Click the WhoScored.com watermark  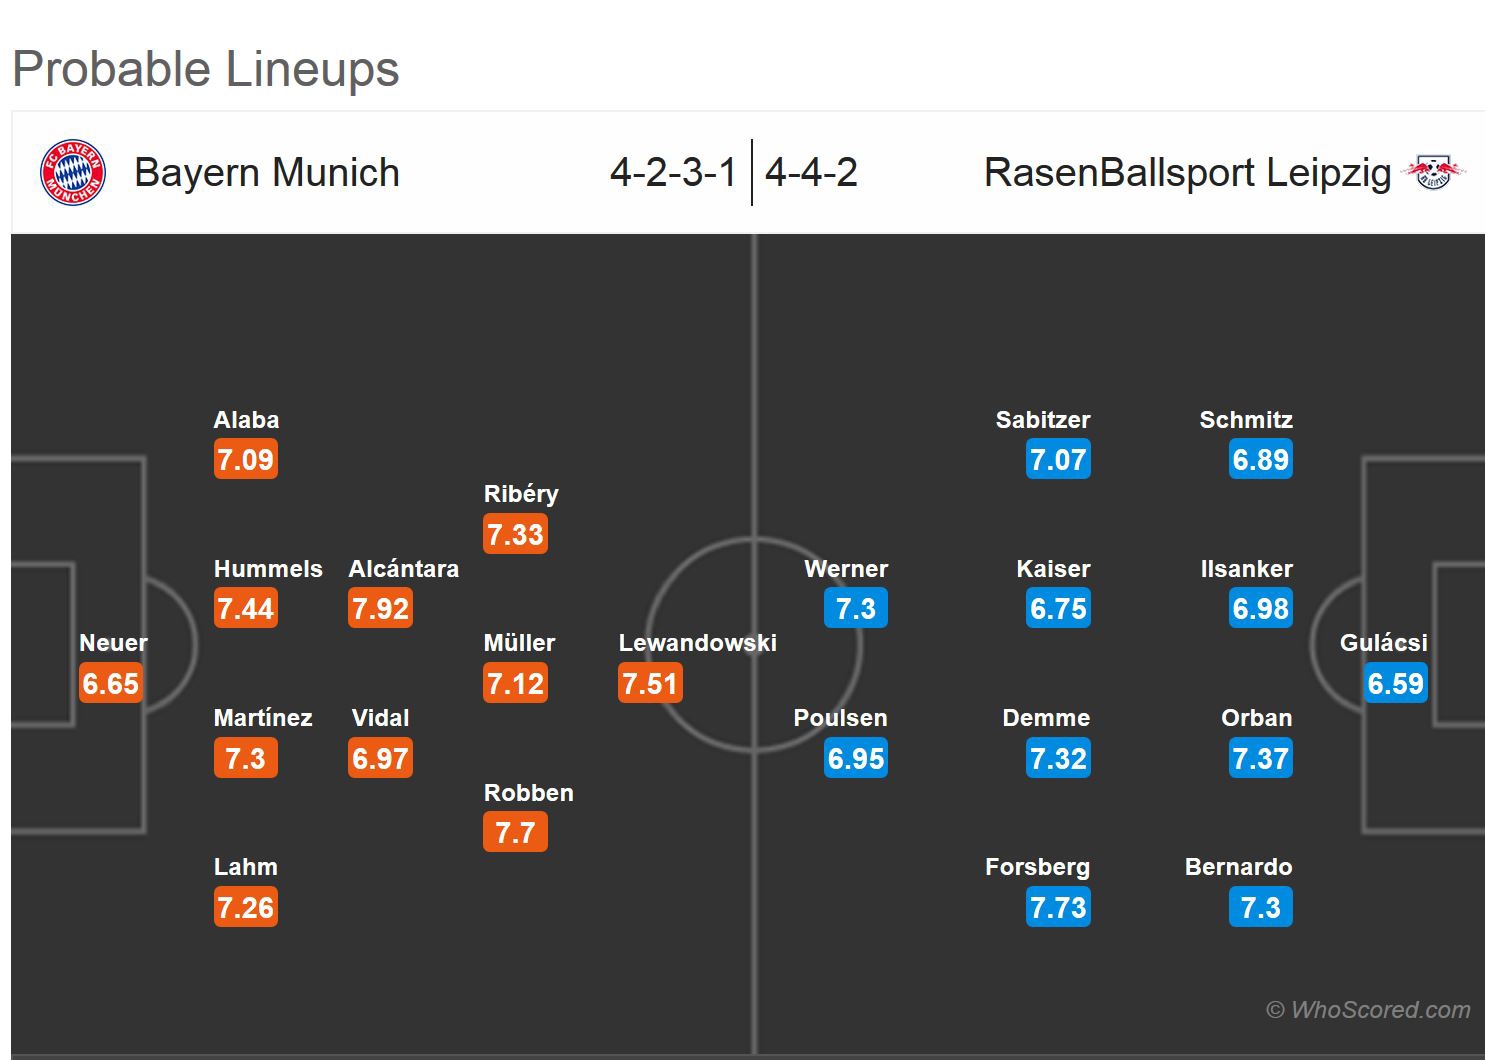pos(1368,1010)
